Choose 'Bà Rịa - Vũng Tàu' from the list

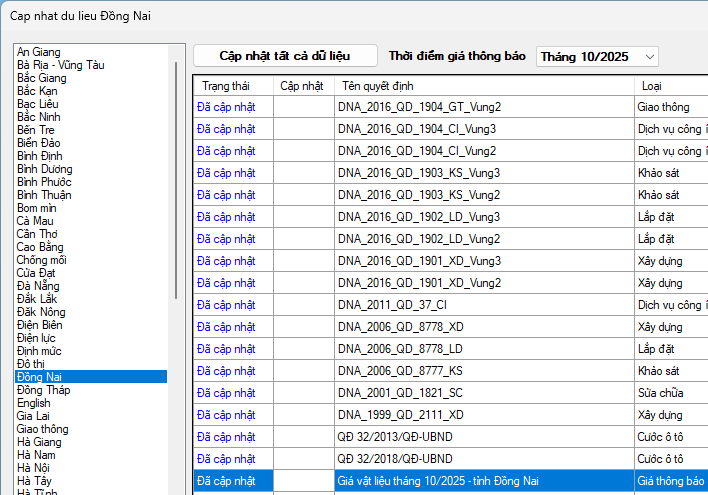pyautogui.click(x=60, y=65)
